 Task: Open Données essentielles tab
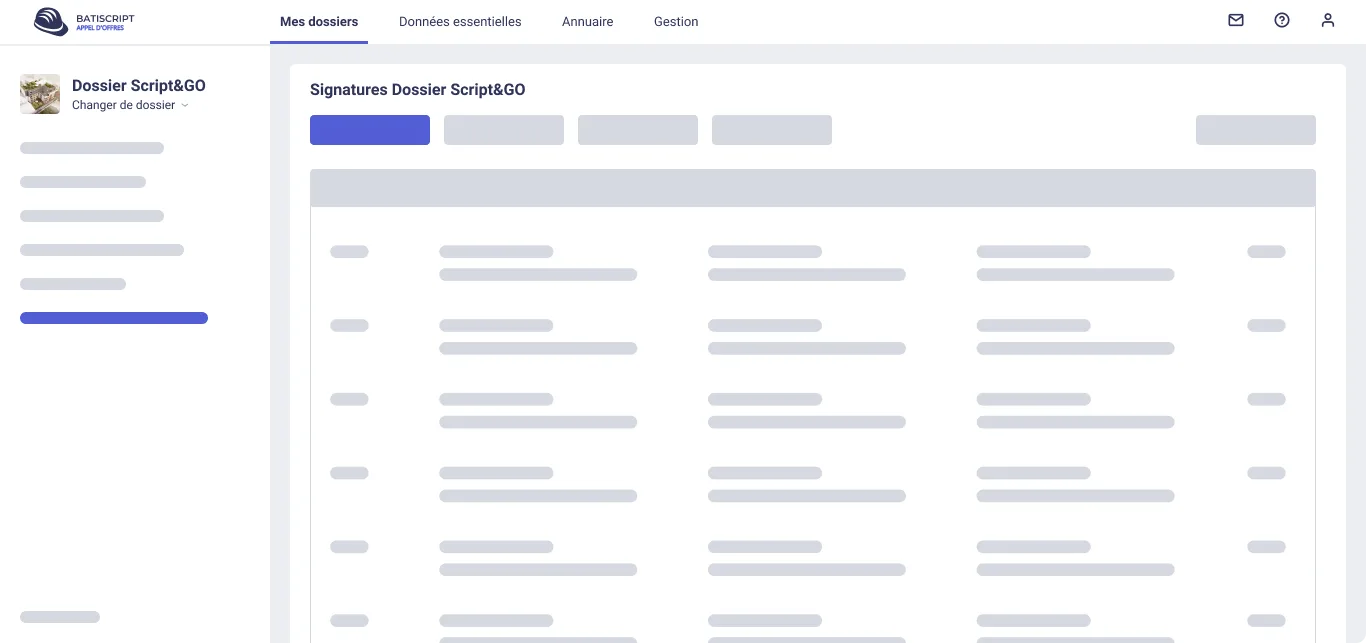pyautogui.click(x=460, y=22)
